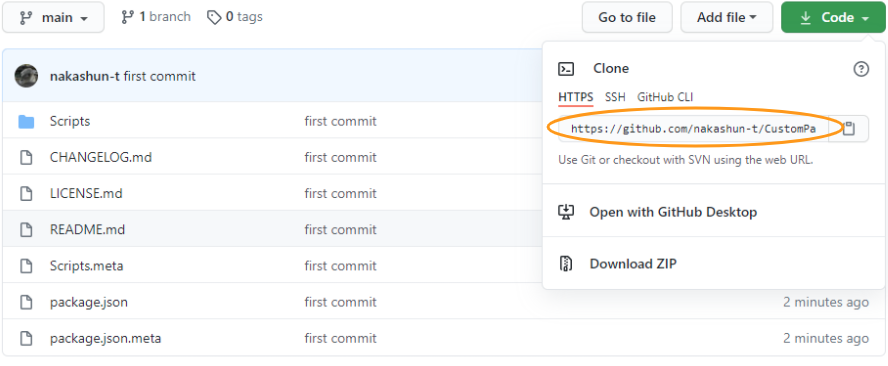Click the Clone help question icon
The width and height of the screenshot is (888, 366).
[861, 69]
